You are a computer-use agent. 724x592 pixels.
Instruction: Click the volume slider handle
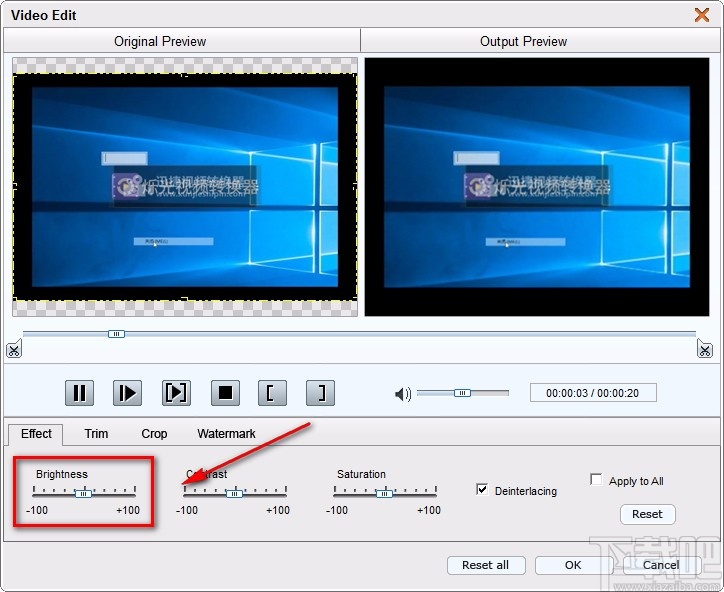click(x=462, y=393)
